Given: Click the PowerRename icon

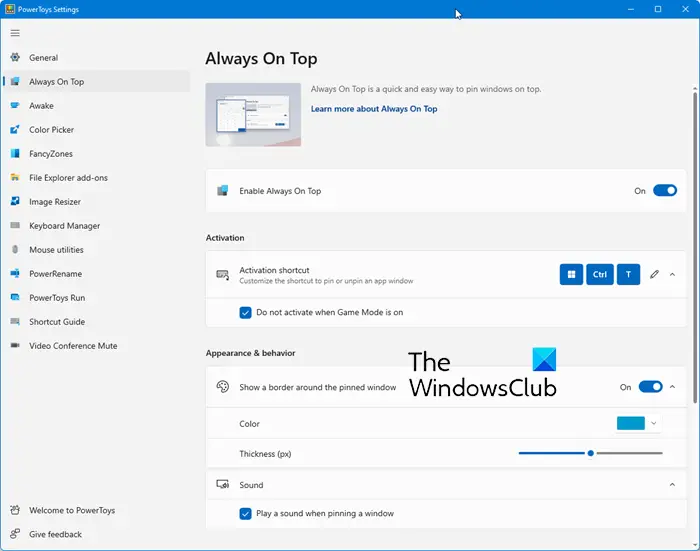Looking at the screenshot, I should click(x=15, y=273).
